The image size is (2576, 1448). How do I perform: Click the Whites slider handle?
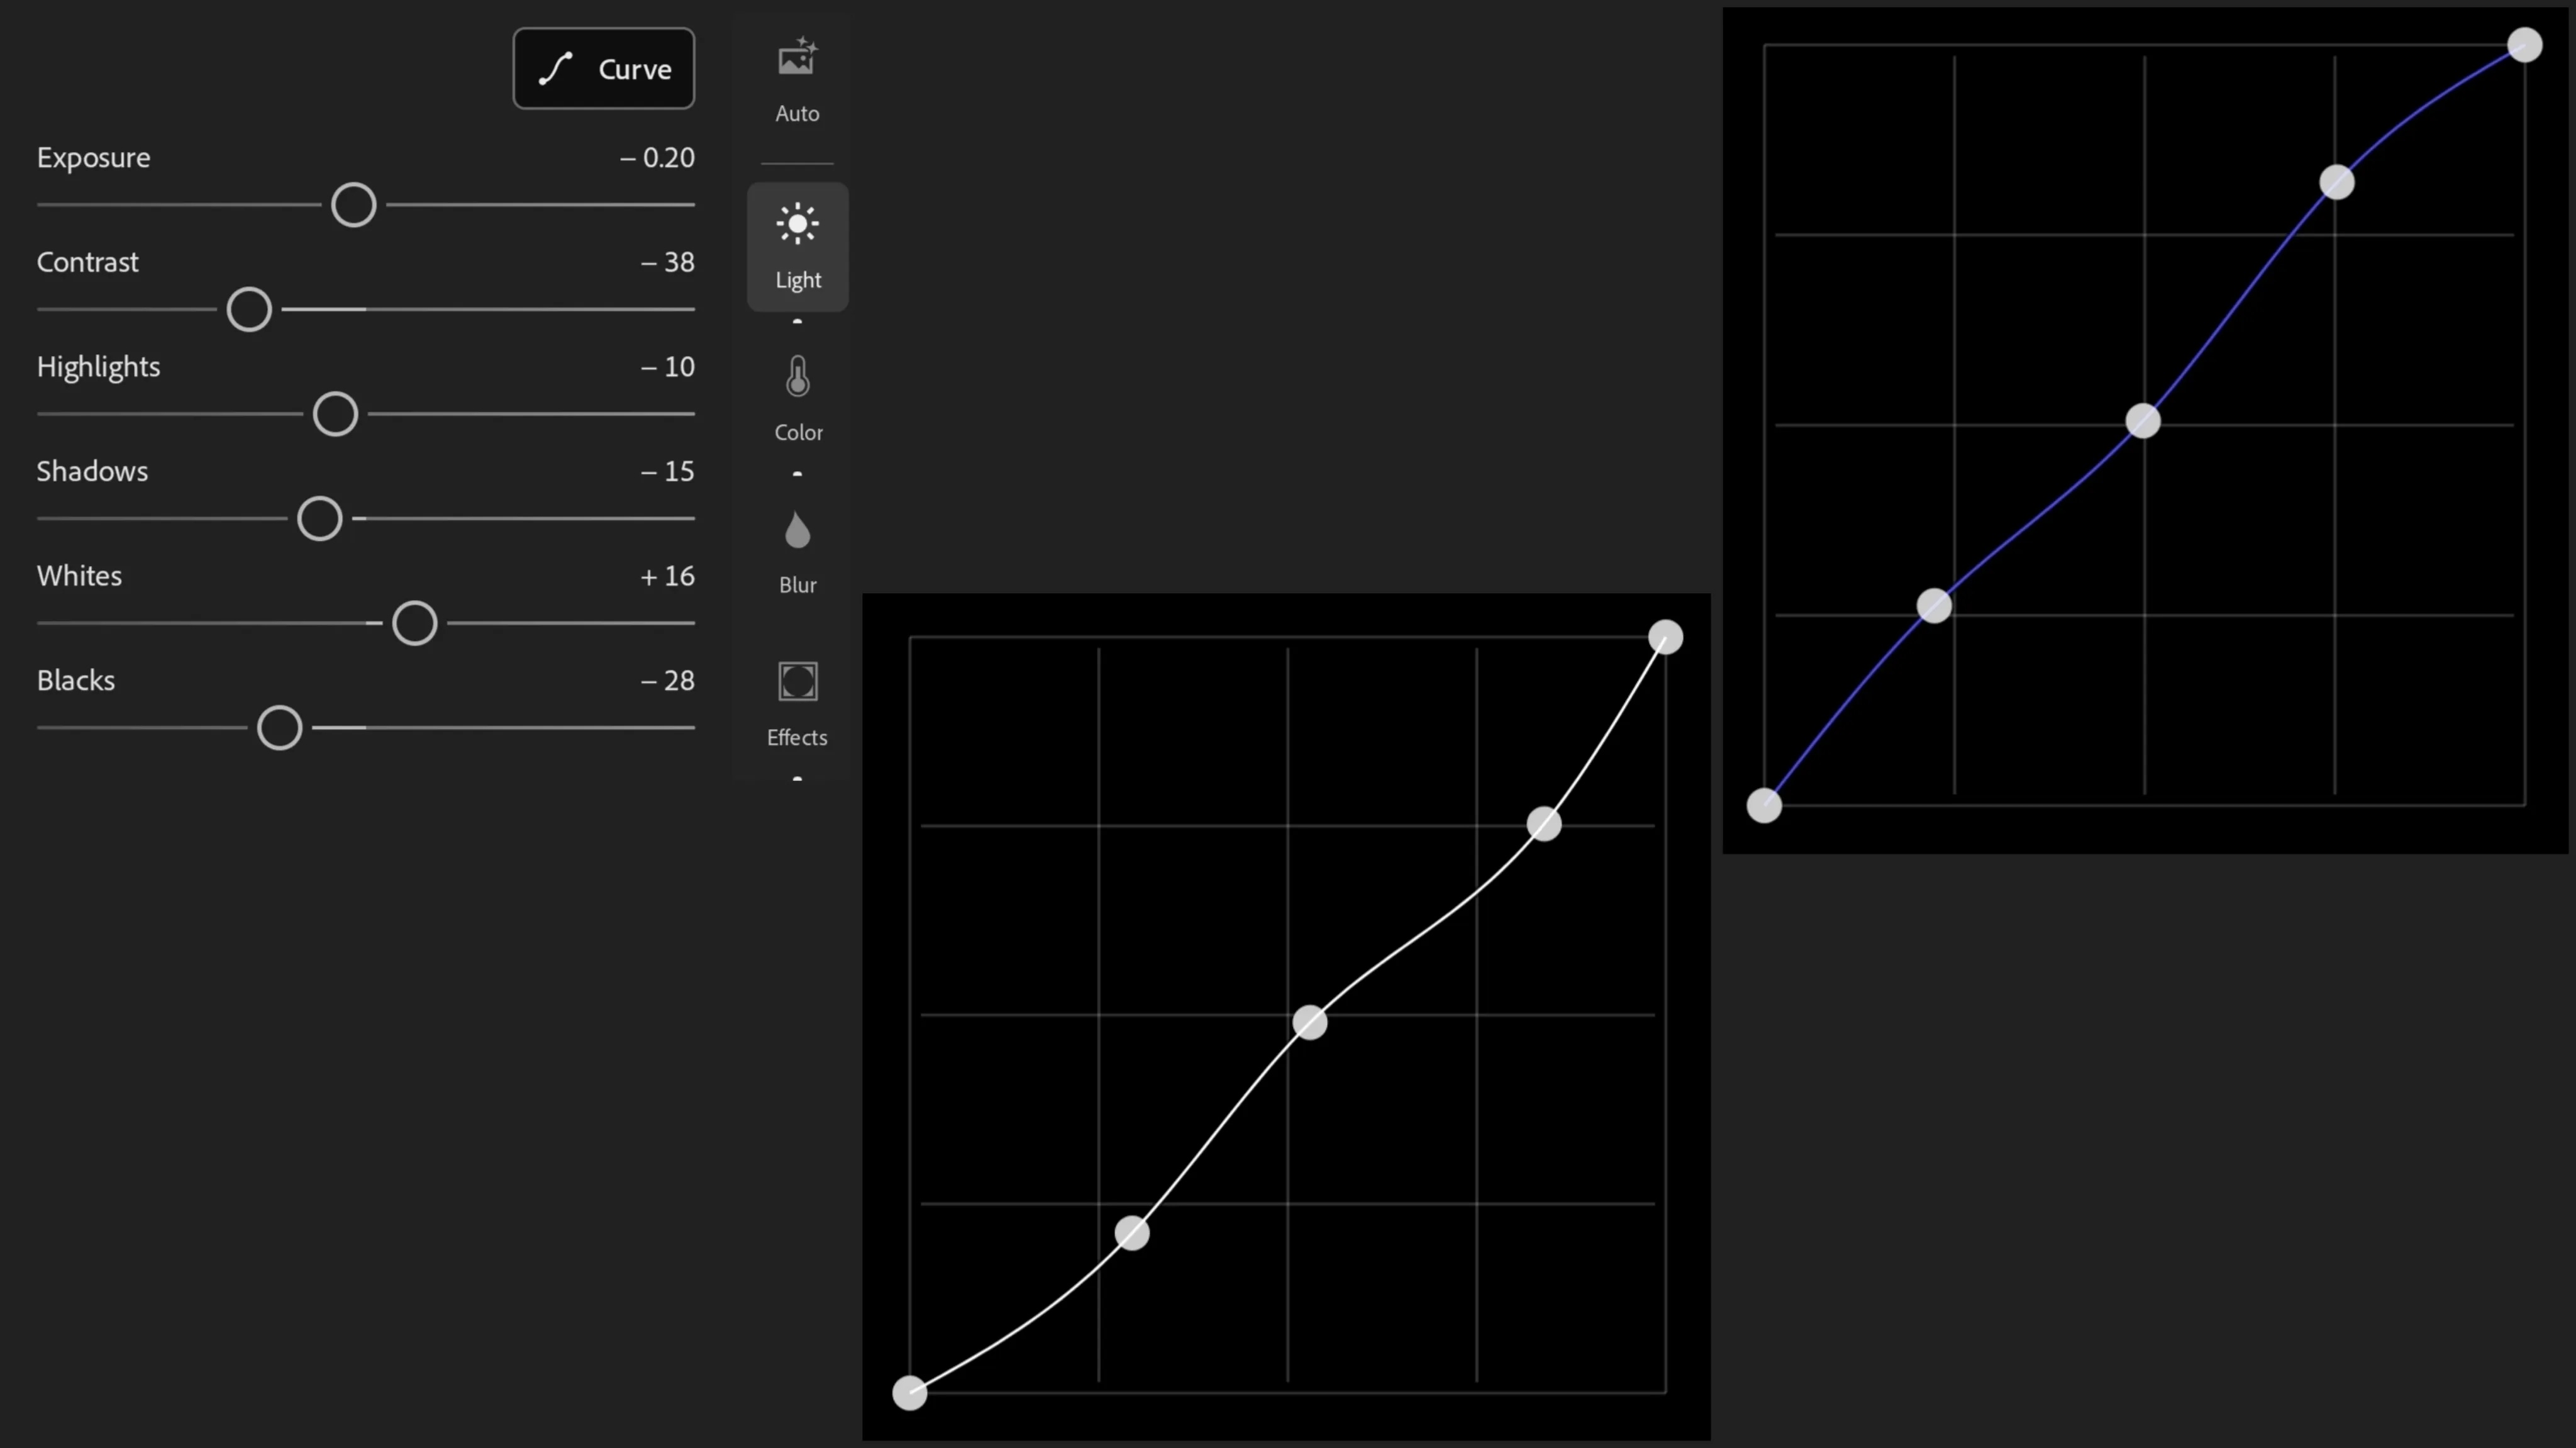click(x=415, y=624)
